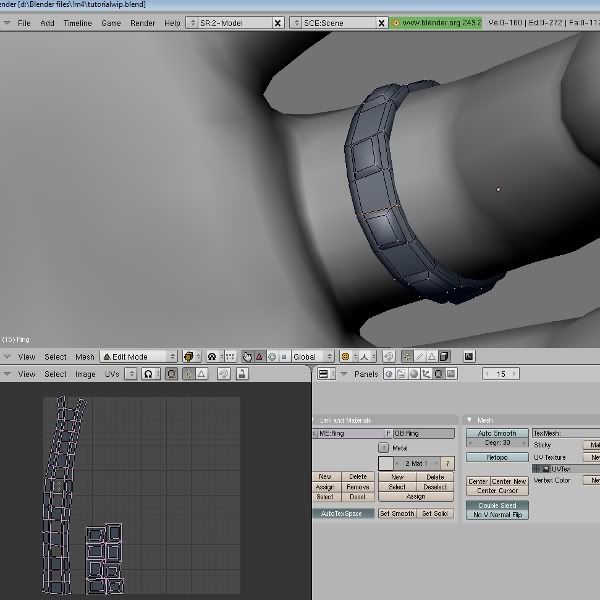Viewport: 600px width, 600px height.
Task: Open SR:2-Model screen selector arrows
Action: 192,23
